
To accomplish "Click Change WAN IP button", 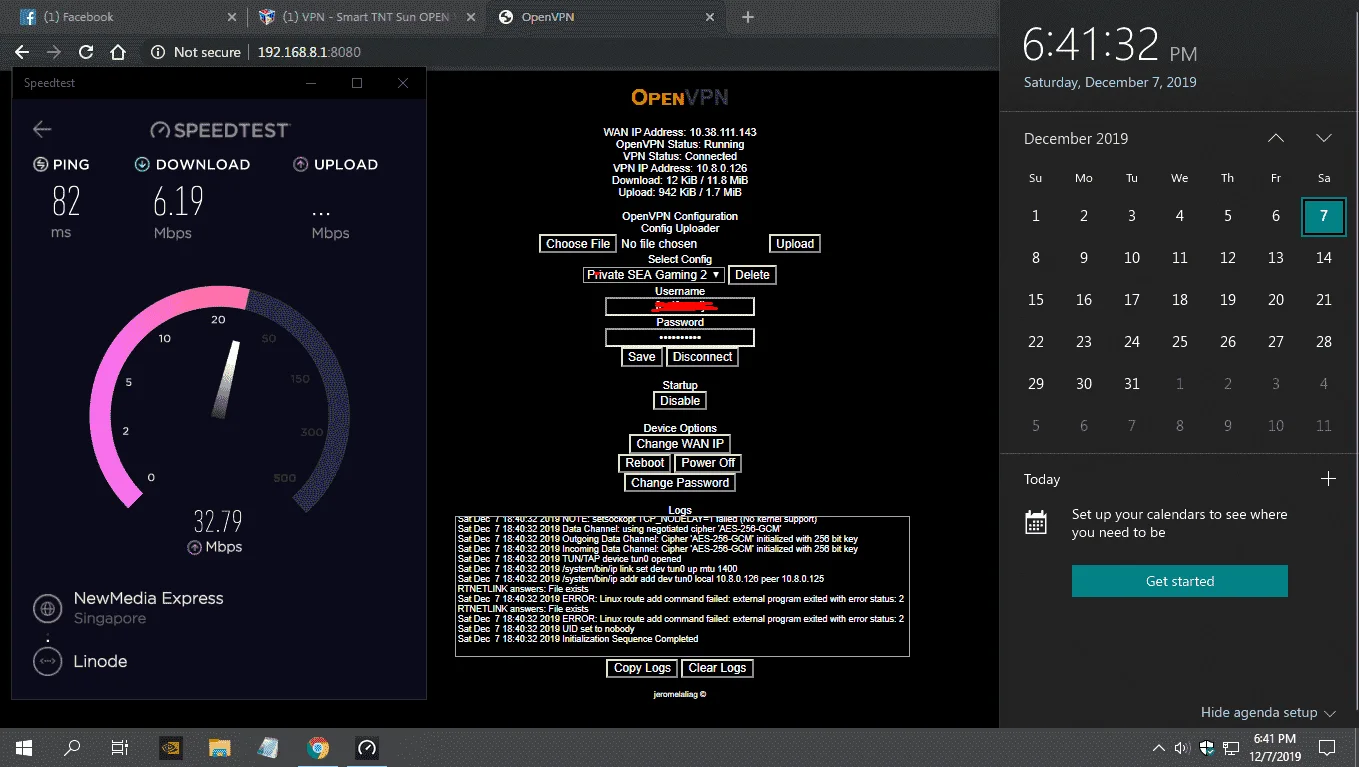I will pyautogui.click(x=680, y=444).
